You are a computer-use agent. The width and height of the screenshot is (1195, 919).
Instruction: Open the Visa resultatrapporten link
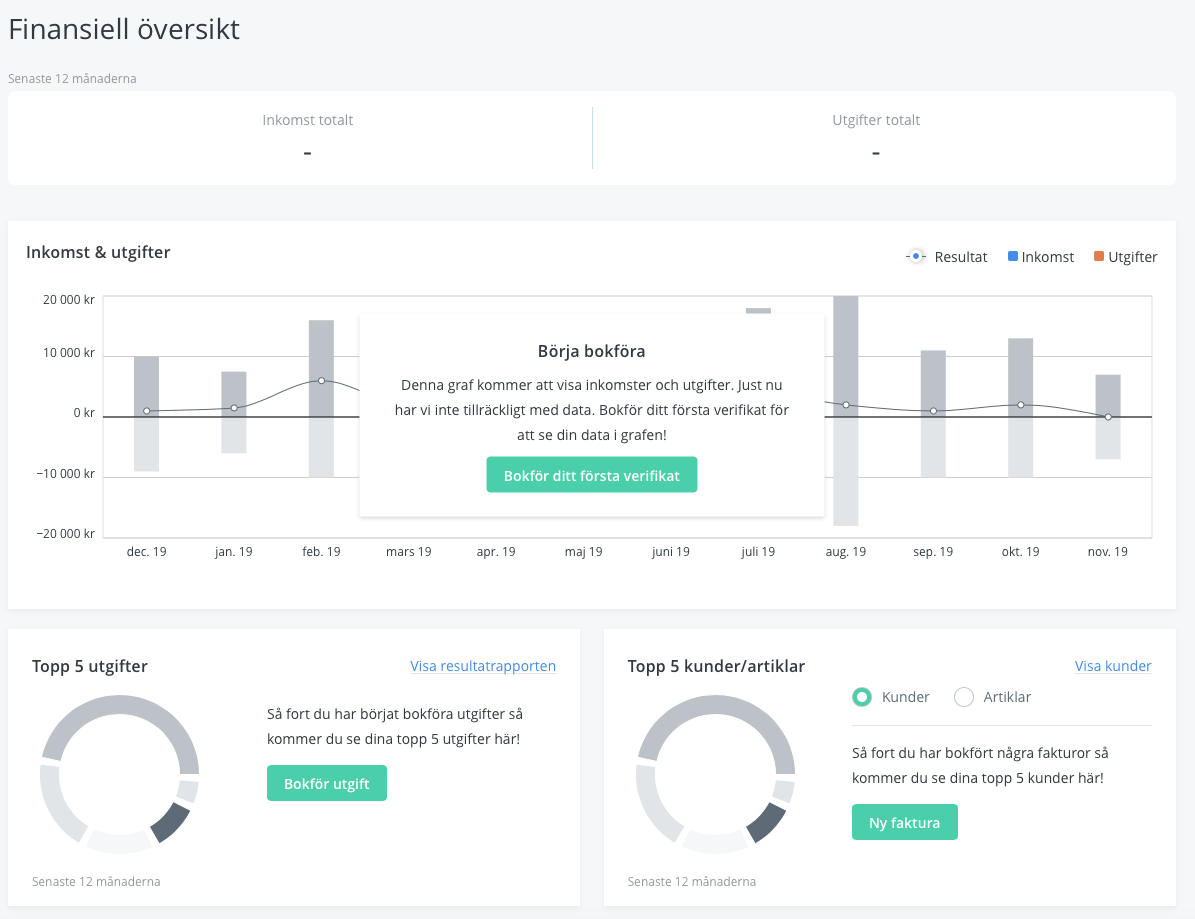tap(482, 666)
